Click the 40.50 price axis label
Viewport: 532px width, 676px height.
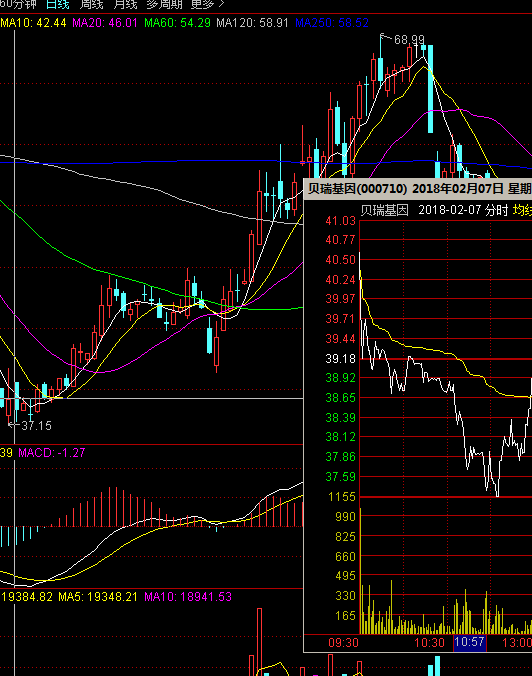click(341, 260)
